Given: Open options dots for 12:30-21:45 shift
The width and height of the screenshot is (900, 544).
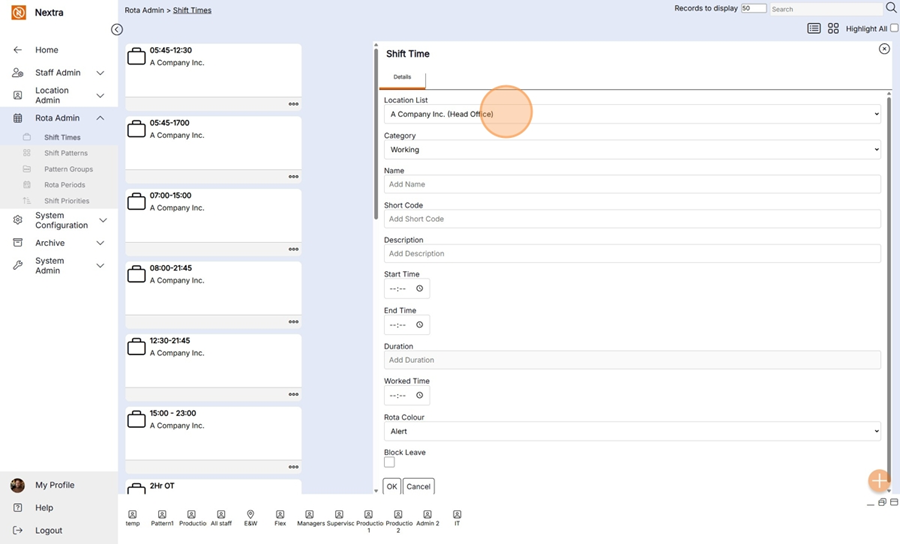Looking at the screenshot, I should tap(293, 394).
